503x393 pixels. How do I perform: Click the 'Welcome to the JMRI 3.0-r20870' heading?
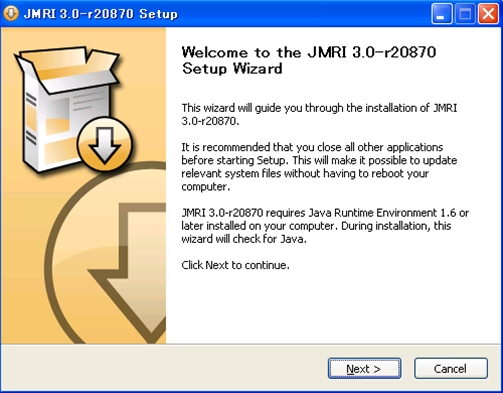(x=309, y=60)
